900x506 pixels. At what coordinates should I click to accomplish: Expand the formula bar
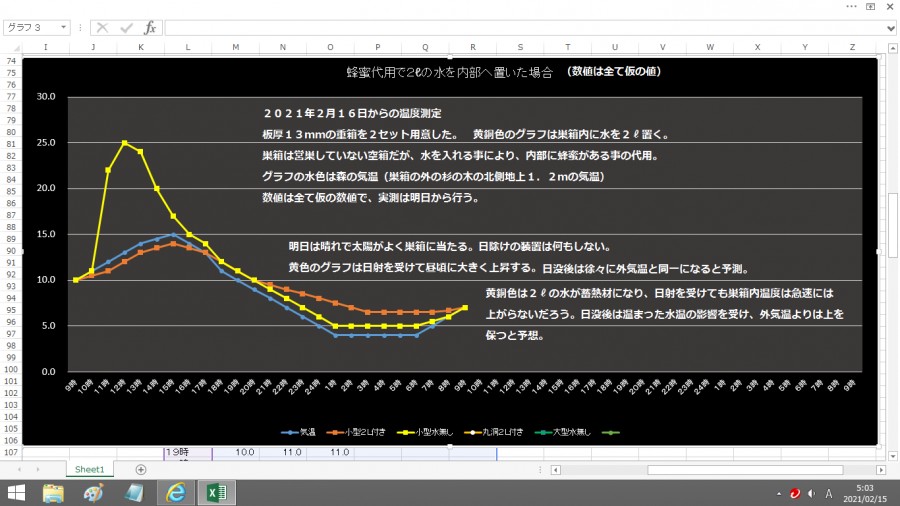(x=890, y=28)
